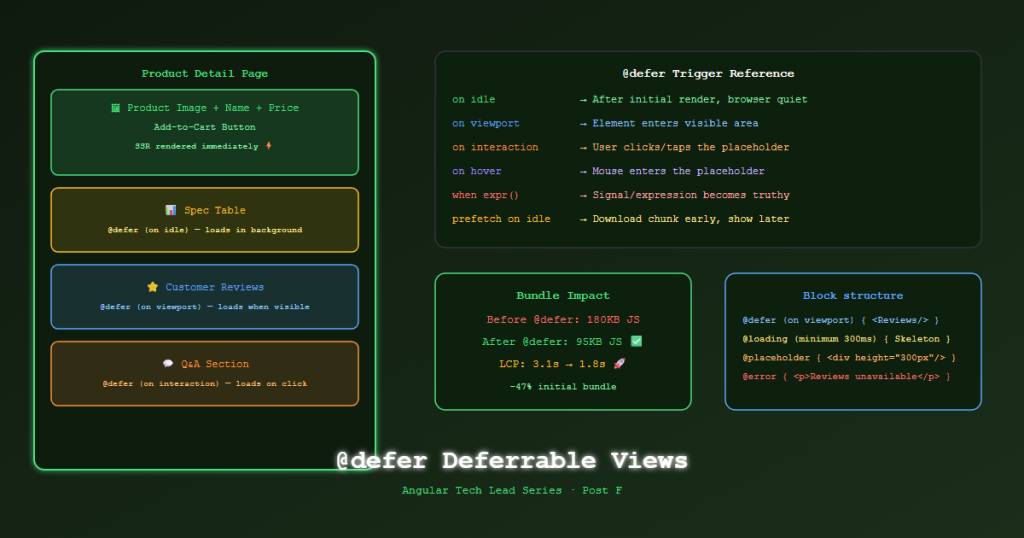Click the "@defer Trigger Reference" heading
The width and height of the screenshot is (1024, 538).
pos(708,74)
